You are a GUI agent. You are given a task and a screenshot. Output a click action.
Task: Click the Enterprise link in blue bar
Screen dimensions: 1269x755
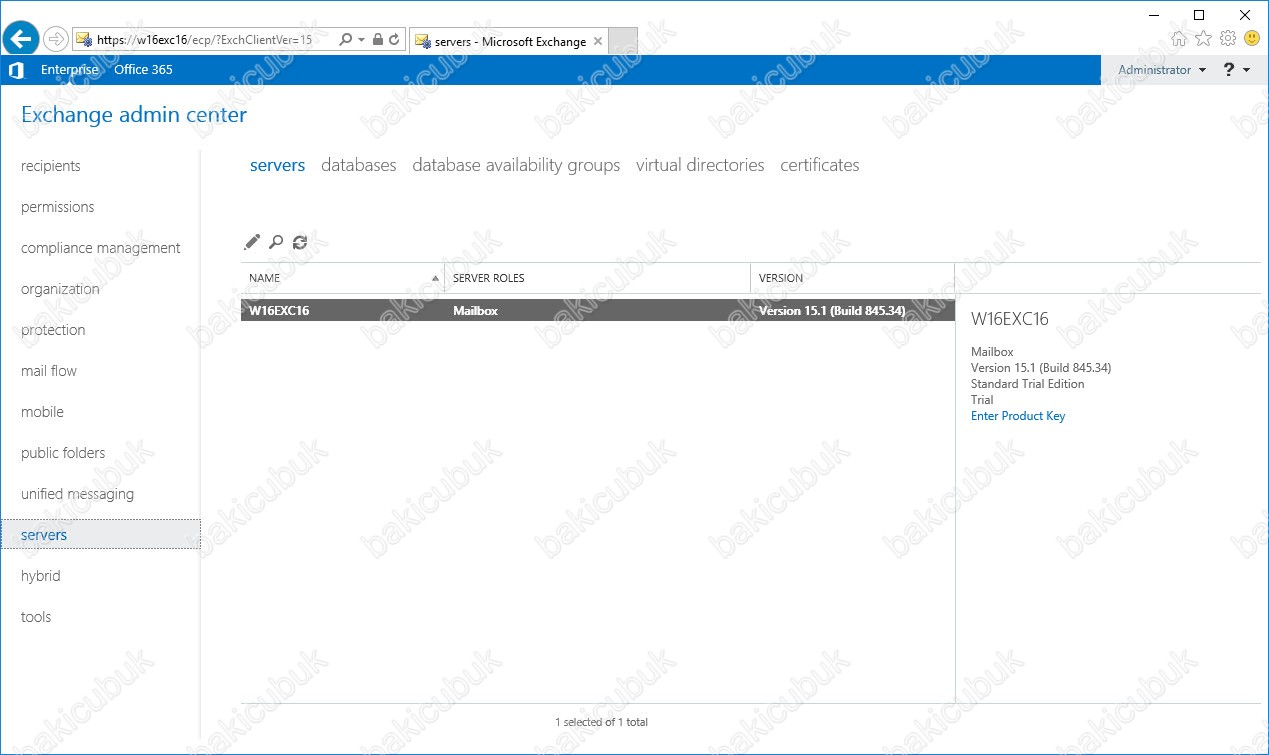coord(70,70)
